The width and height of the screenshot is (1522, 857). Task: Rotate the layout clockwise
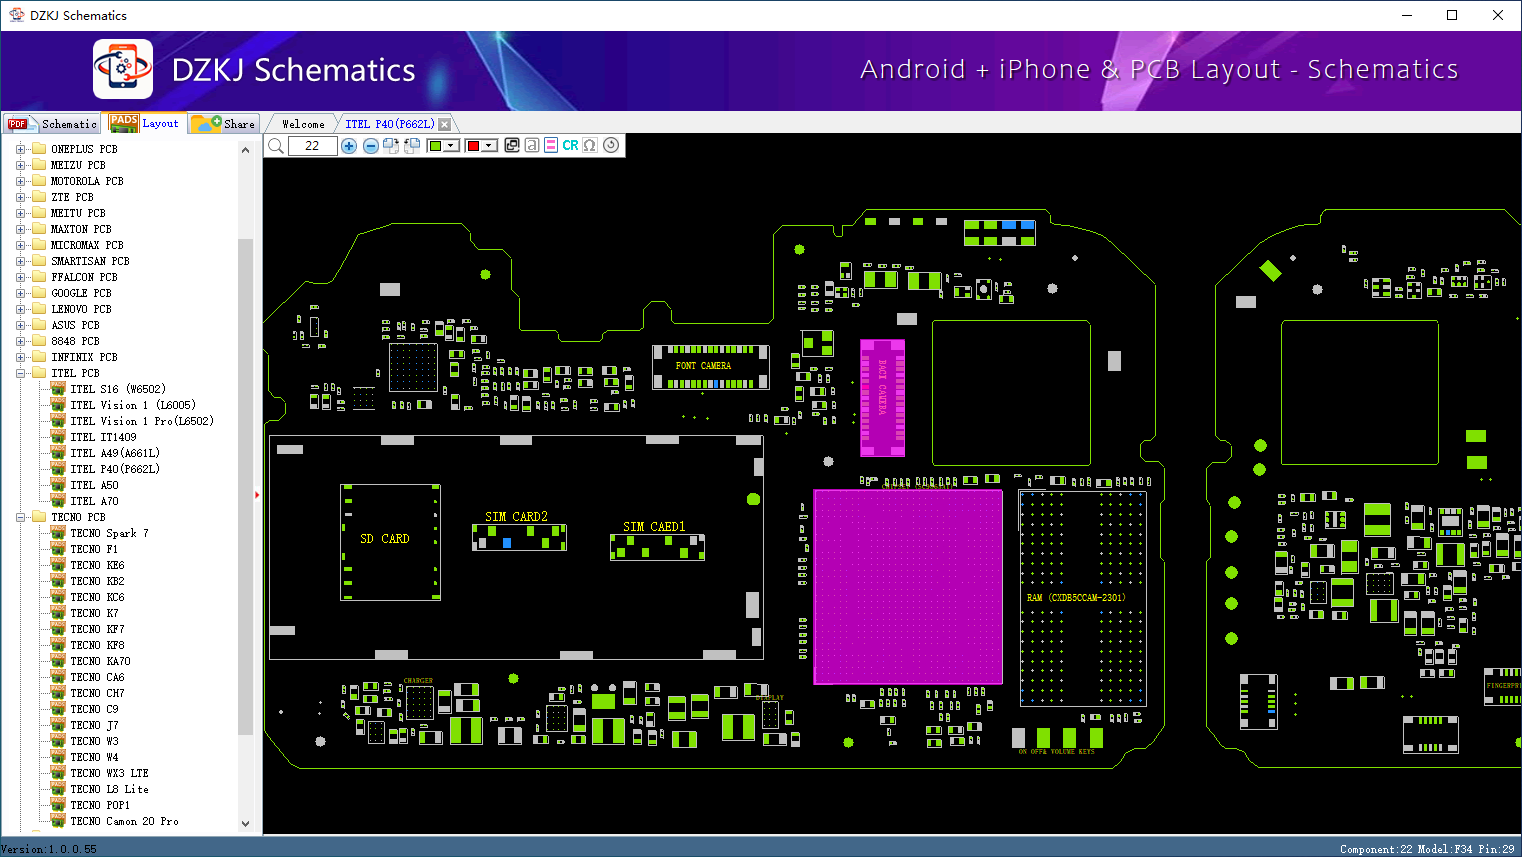pos(391,146)
